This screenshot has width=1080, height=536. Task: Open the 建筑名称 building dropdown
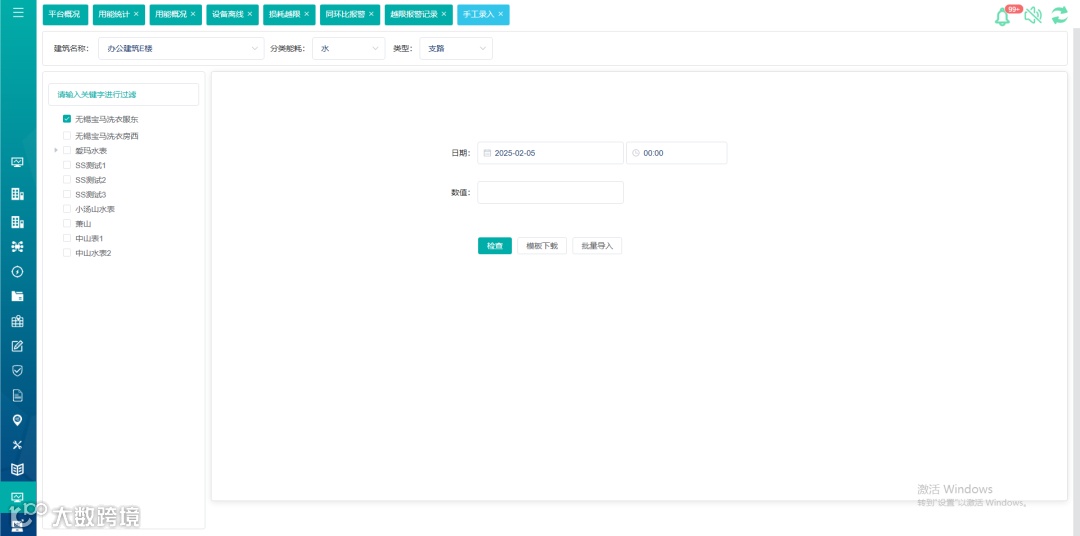point(181,48)
